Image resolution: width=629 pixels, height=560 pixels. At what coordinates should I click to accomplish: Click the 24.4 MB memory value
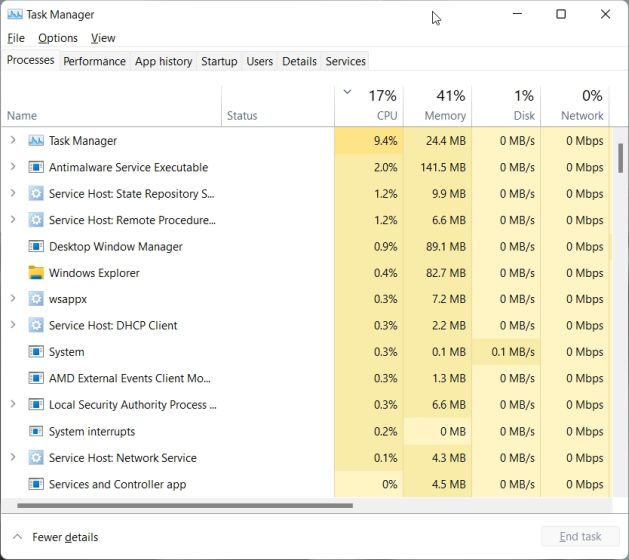pyautogui.click(x=446, y=141)
